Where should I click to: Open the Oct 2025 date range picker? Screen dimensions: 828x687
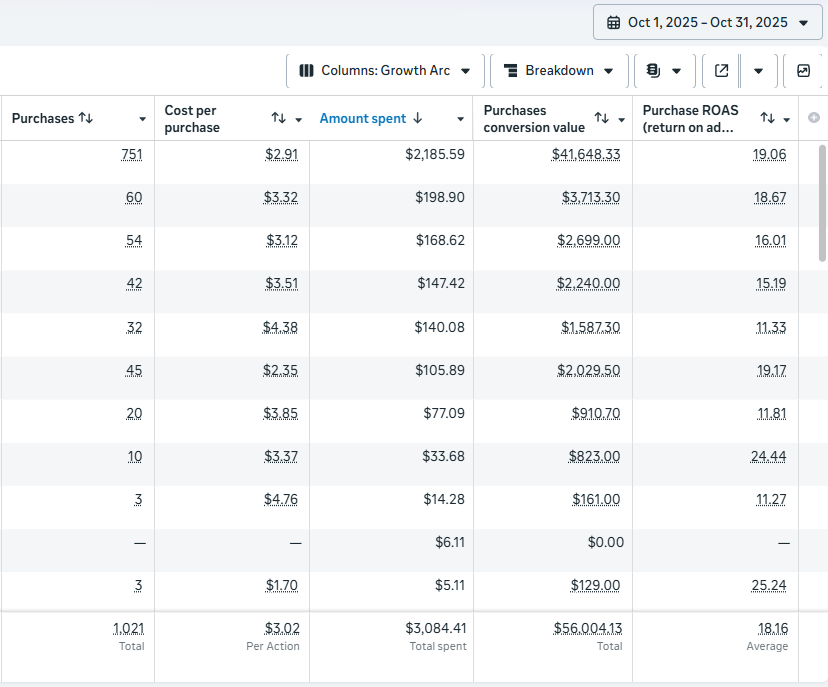click(708, 22)
